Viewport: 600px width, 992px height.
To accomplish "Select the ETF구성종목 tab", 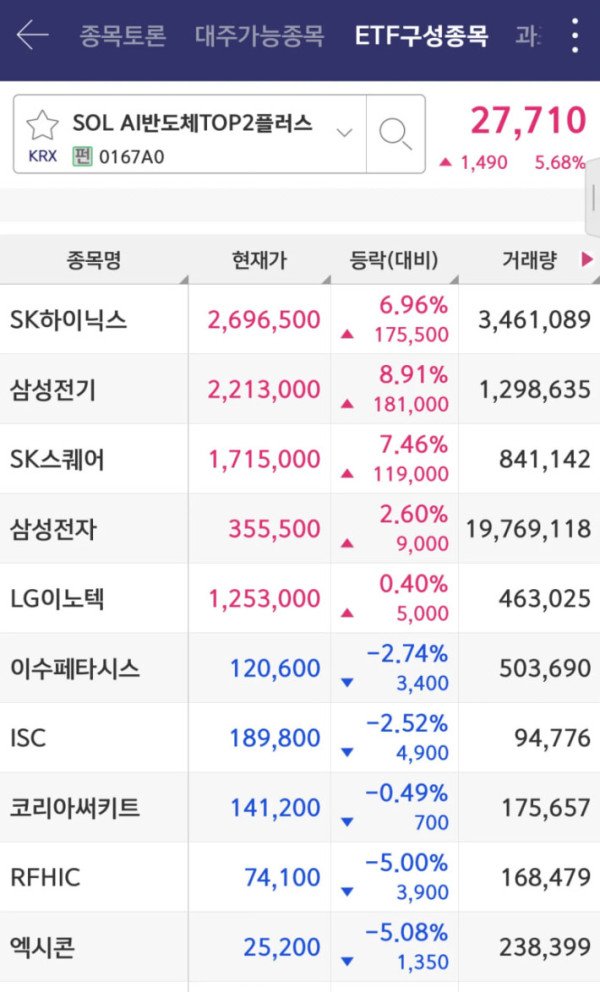I will point(422,35).
